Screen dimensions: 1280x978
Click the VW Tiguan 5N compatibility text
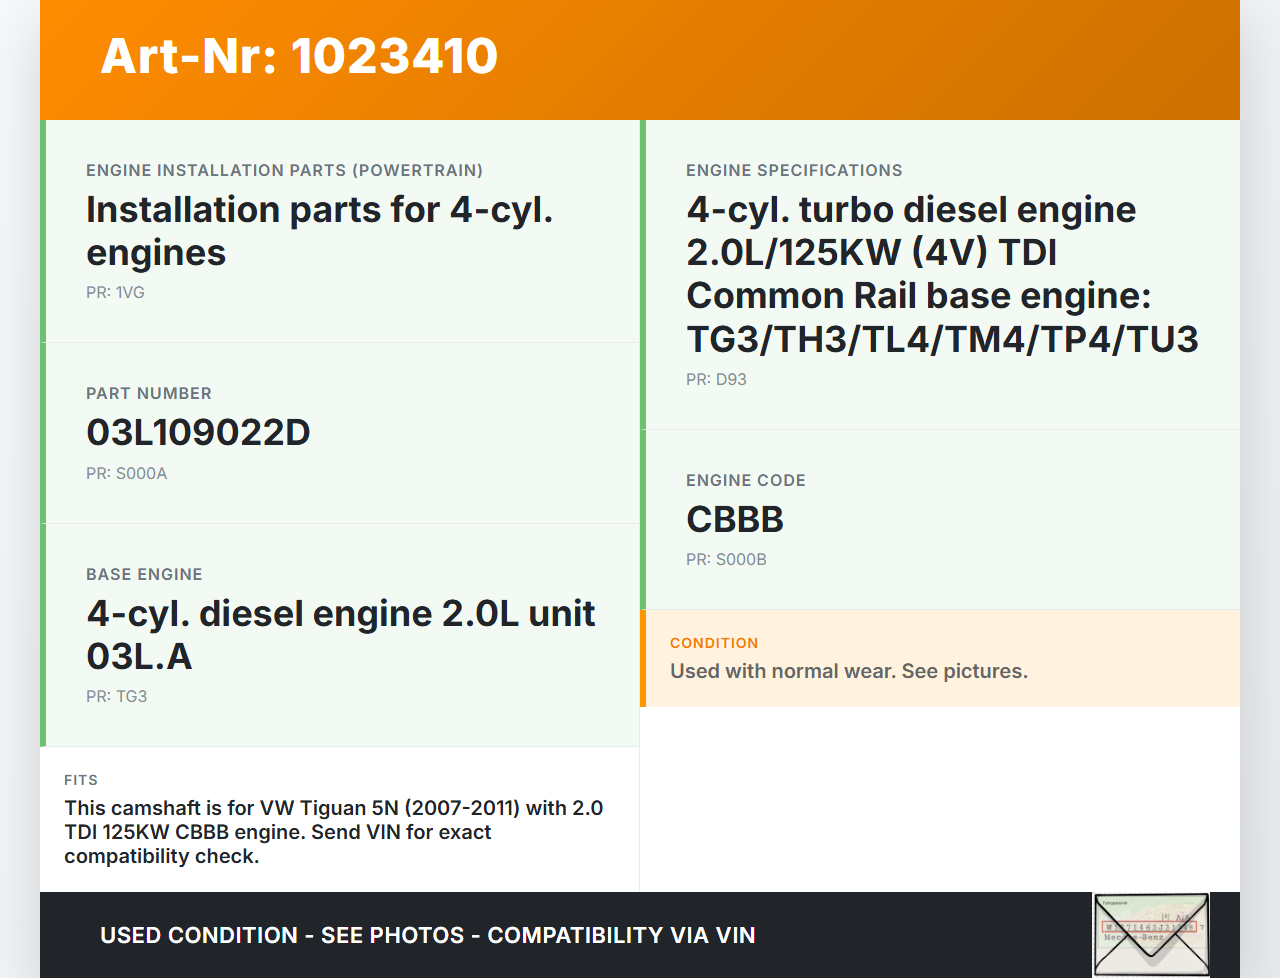click(333, 831)
